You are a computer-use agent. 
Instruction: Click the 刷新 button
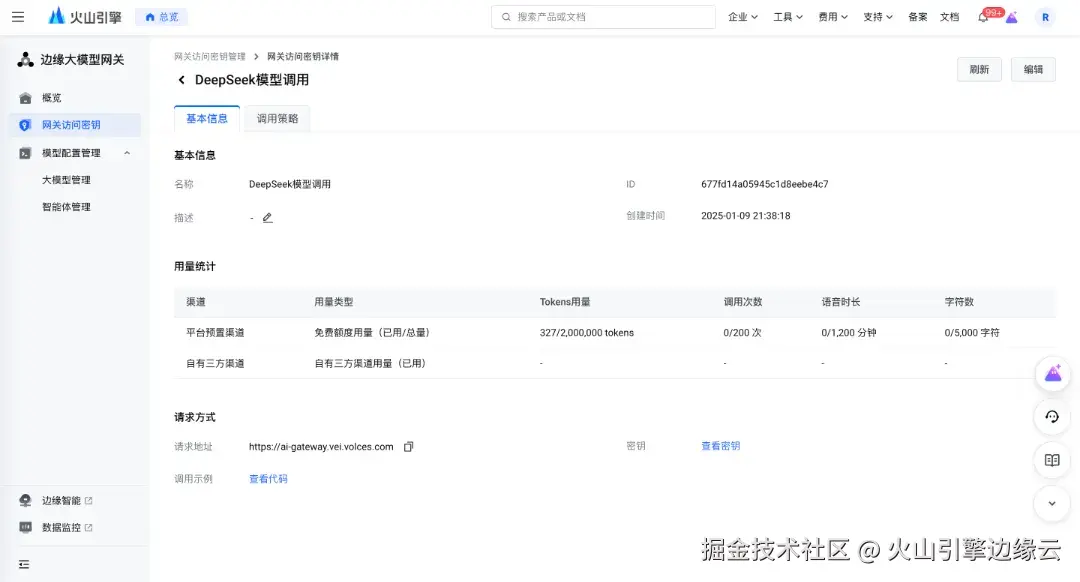coord(979,70)
